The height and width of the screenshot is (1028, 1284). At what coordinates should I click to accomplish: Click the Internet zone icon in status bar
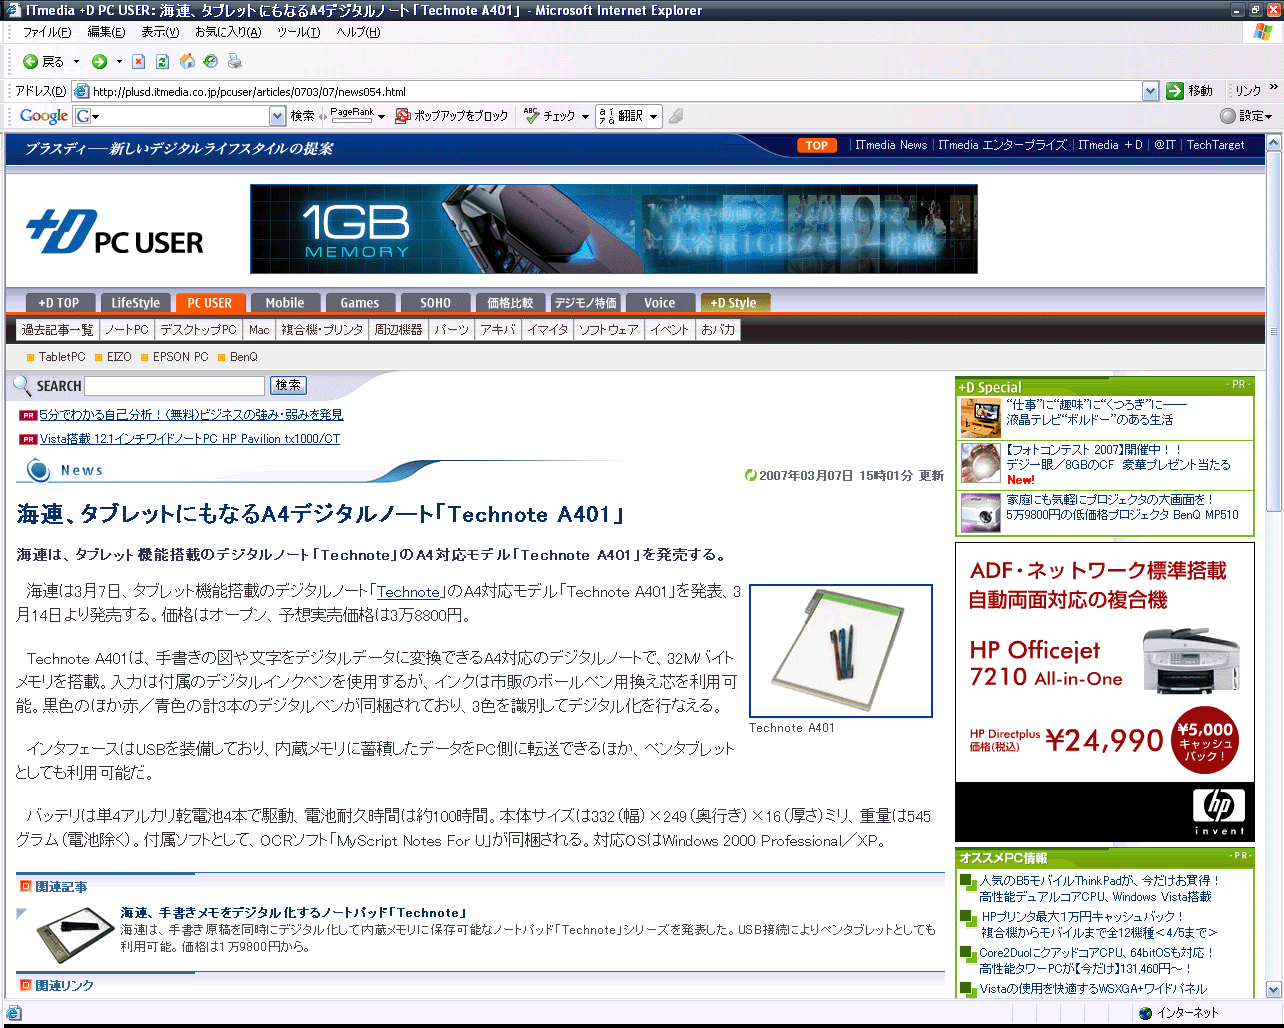click(x=1145, y=1013)
